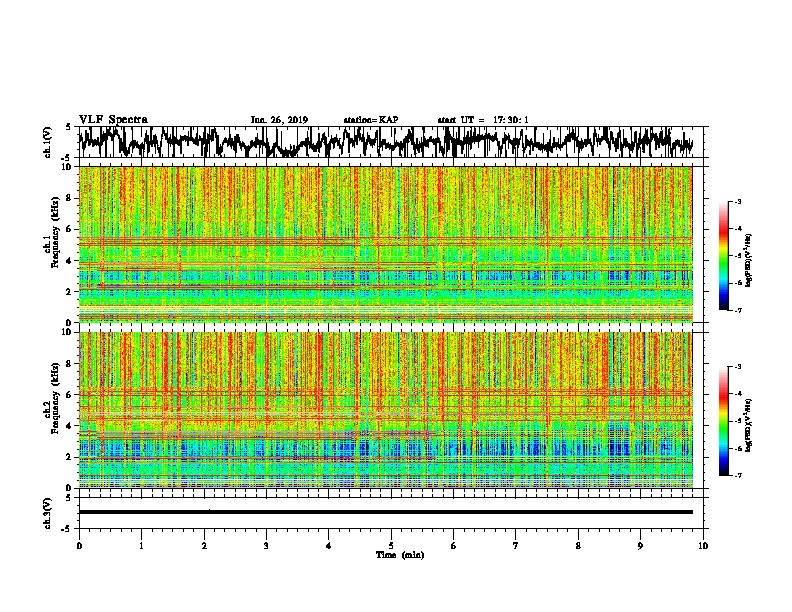Click time axis tick label "7"
This screenshot has width=792, height=612.
pyautogui.click(x=516, y=546)
